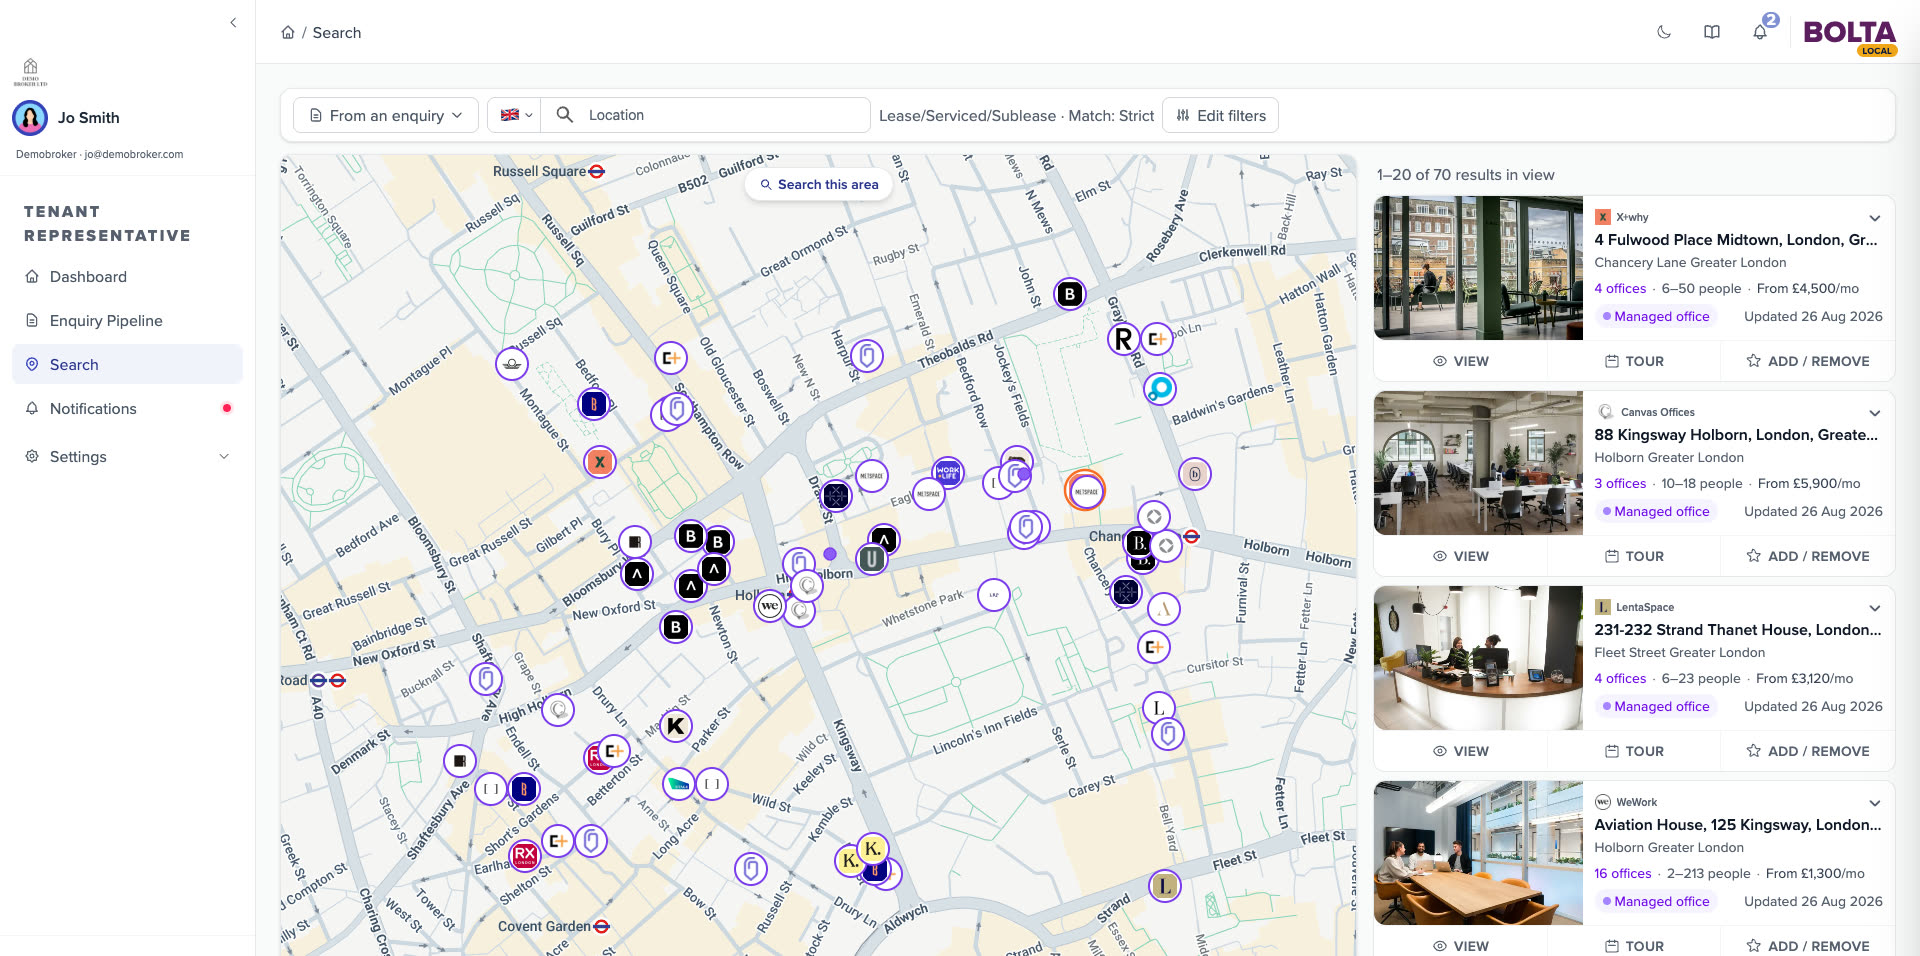Expand the Settings menu in the sidebar
Image resolution: width=1920 pixels, height=956 pixels.
click(x=127, y=457)
